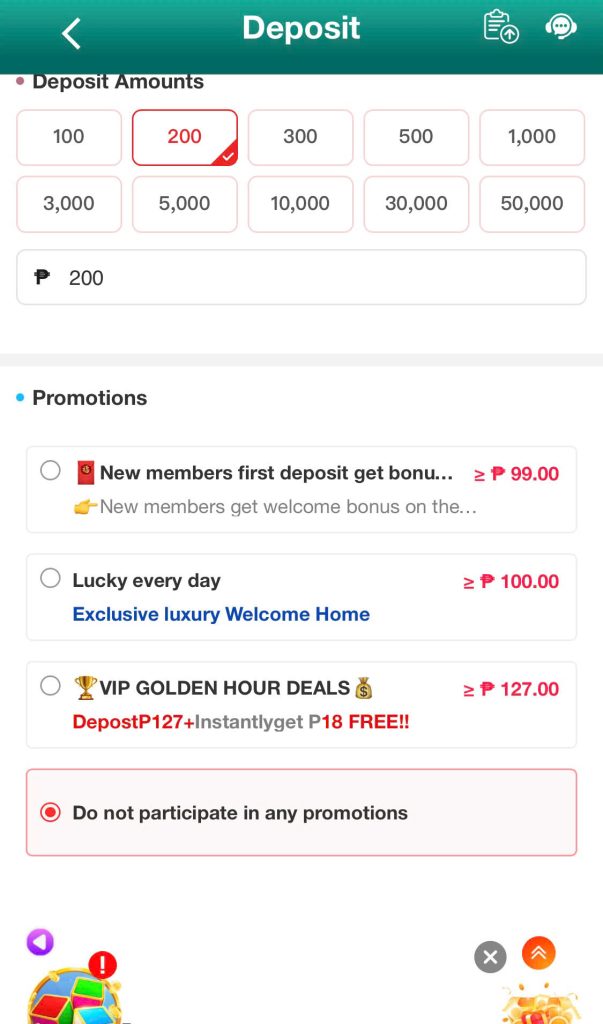Choose the 50,000 deposit amount
This screenshot has width=603, height=1024.
[531, 204]
